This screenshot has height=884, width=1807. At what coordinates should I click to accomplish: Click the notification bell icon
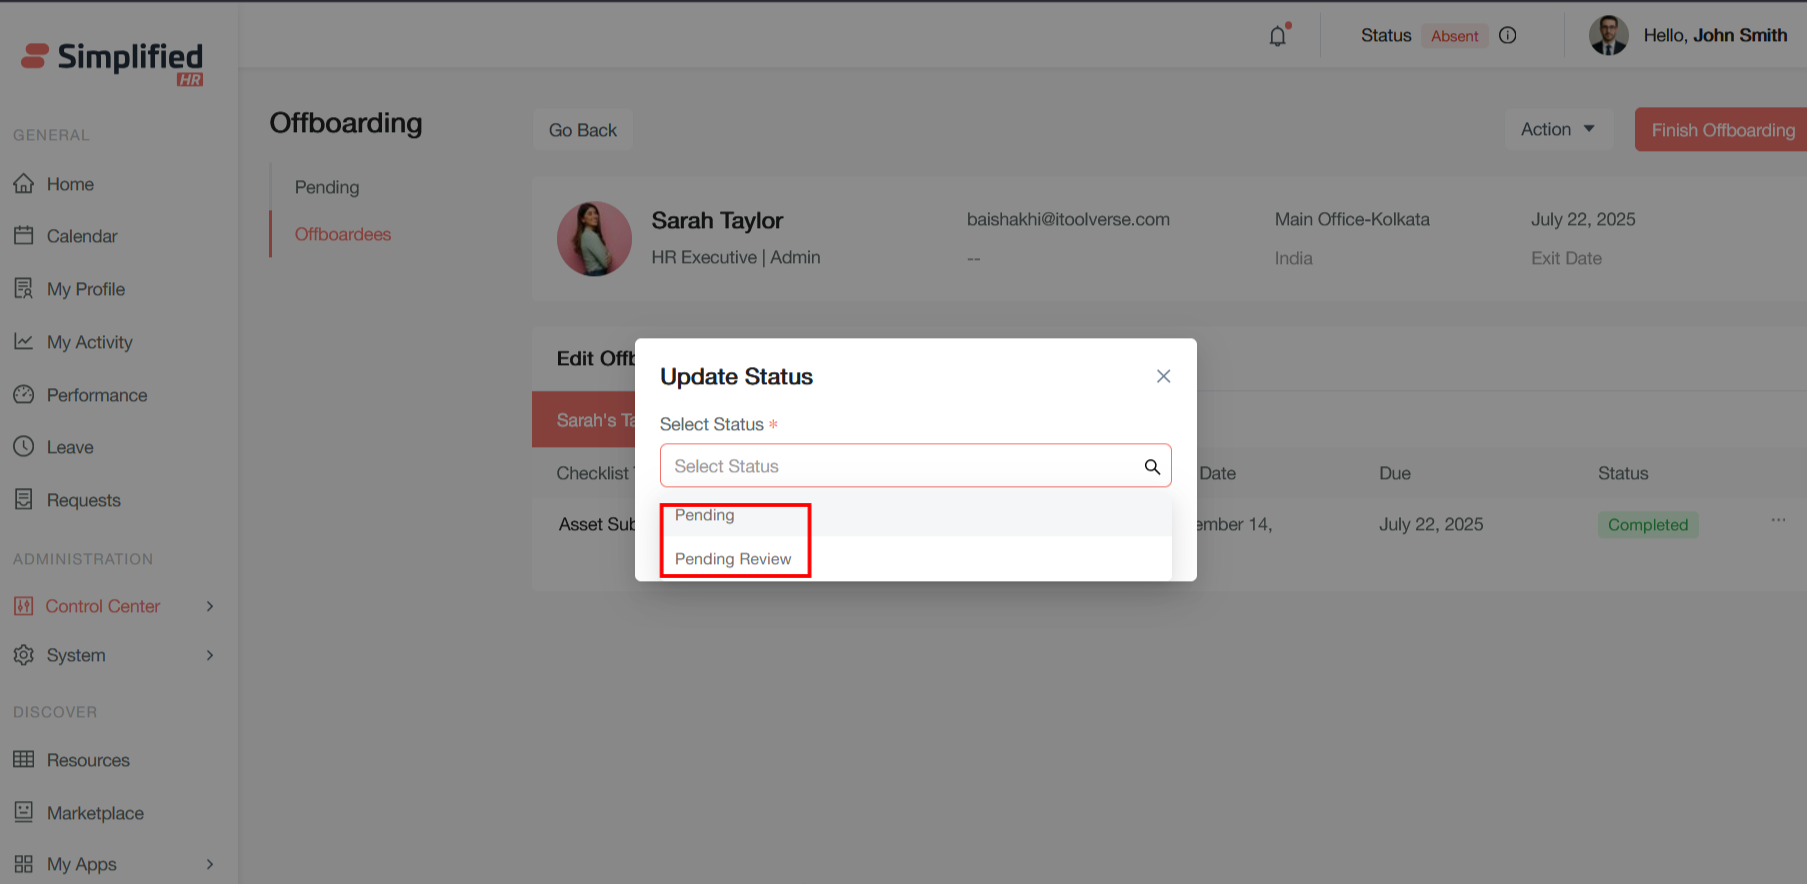(x=1278, y=36)
